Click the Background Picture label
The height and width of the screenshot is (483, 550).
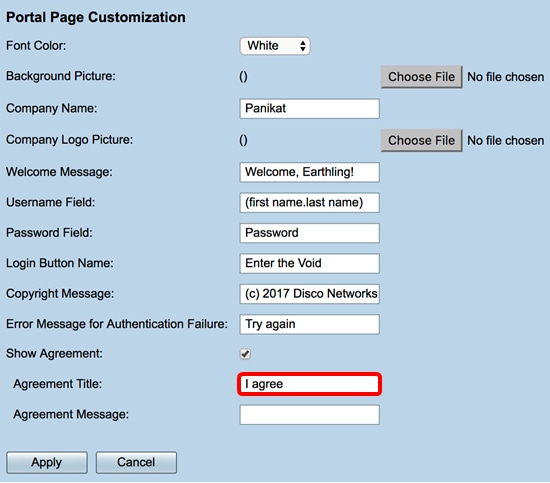point(61,76)
